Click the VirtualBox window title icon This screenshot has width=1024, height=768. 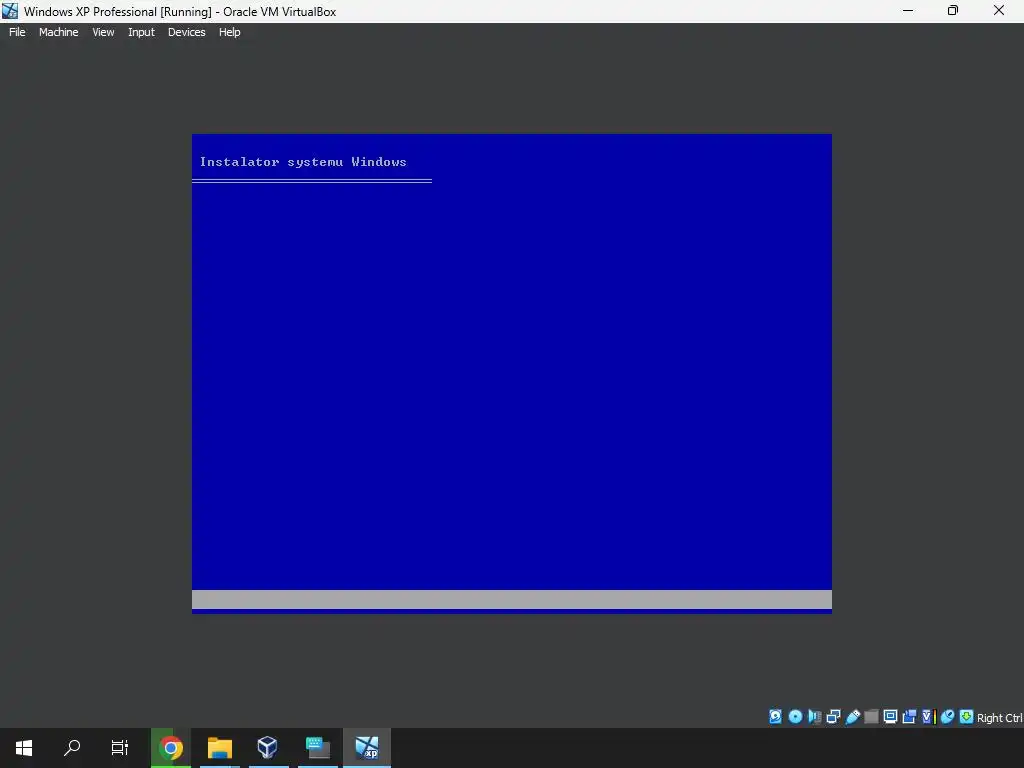[x=10, y=10]
